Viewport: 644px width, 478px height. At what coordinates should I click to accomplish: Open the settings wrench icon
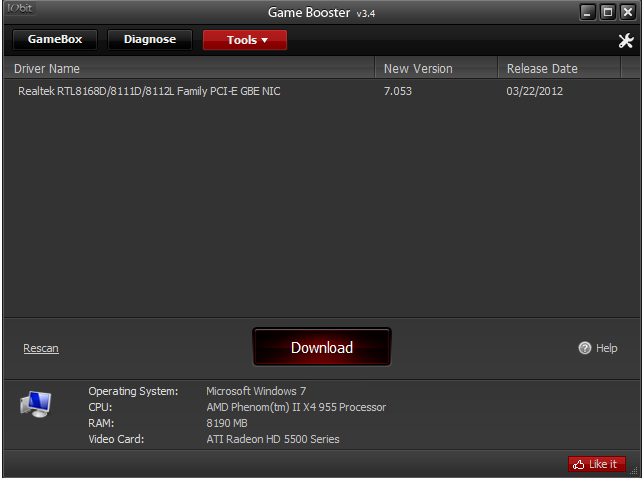click(x=626, y=40)
